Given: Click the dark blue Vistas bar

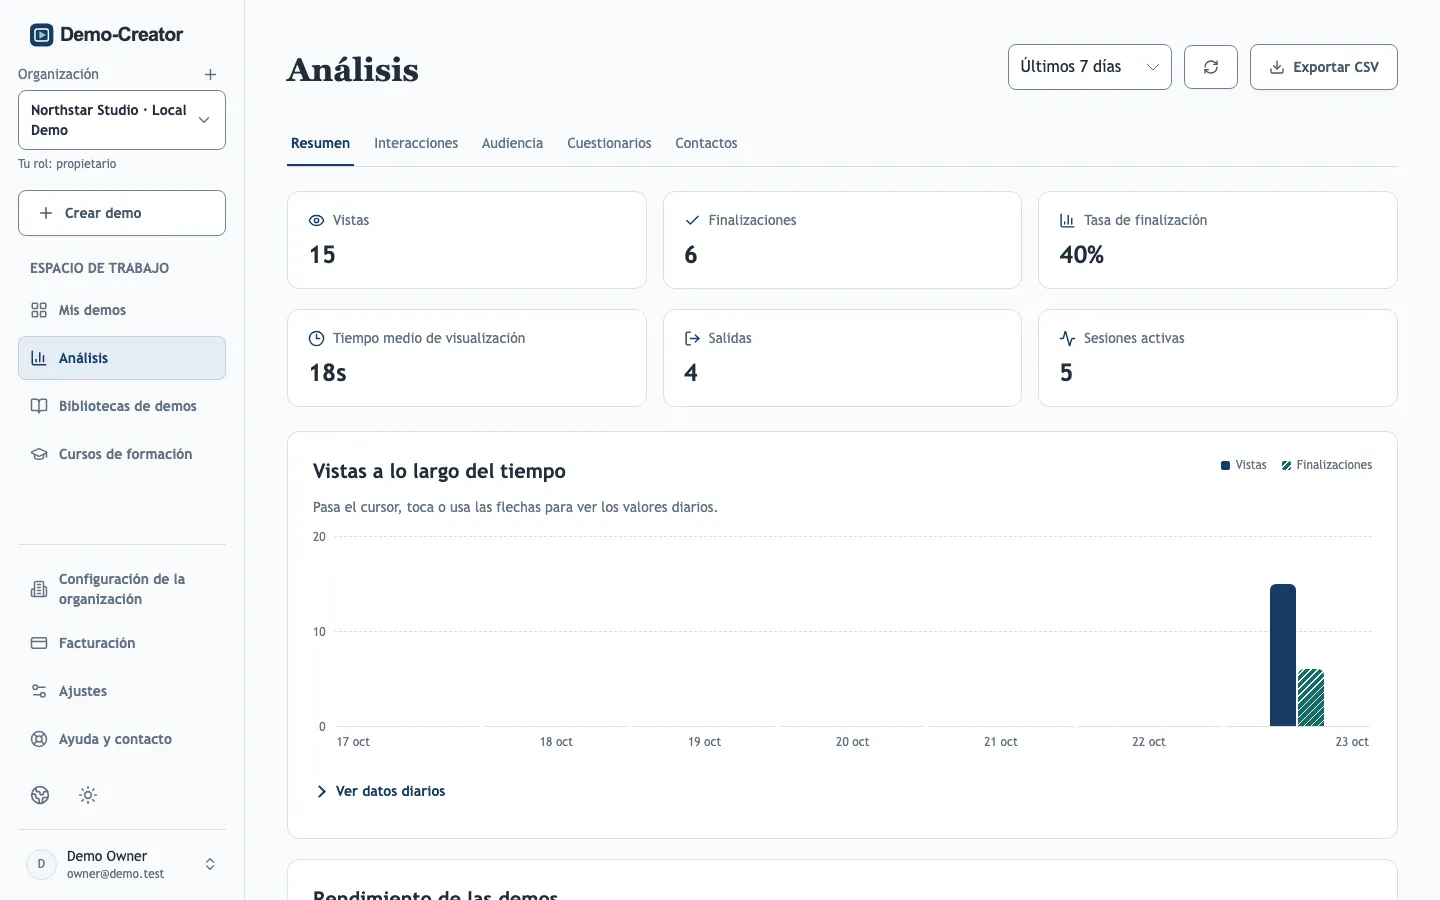Looking at the screenshot, I should coord(1283,655).
